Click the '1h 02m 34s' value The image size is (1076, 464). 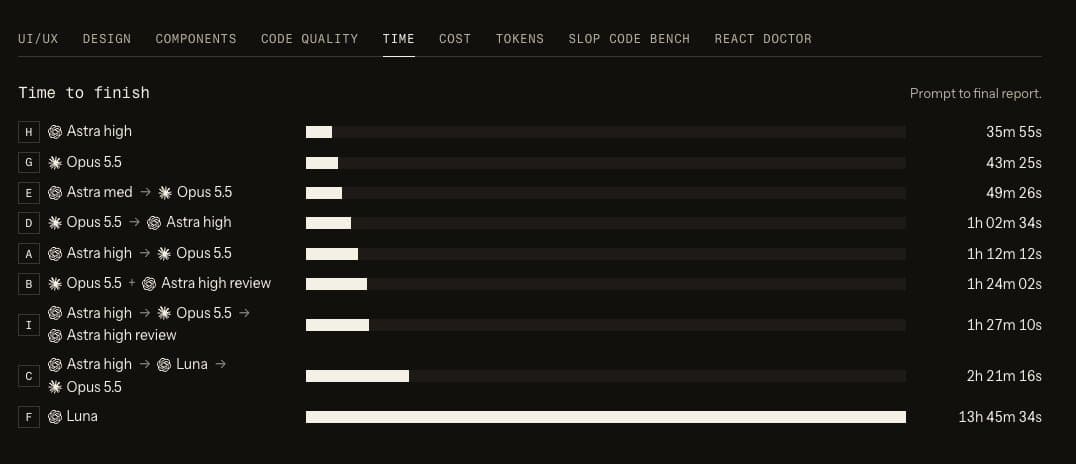tap(1004, 223)
